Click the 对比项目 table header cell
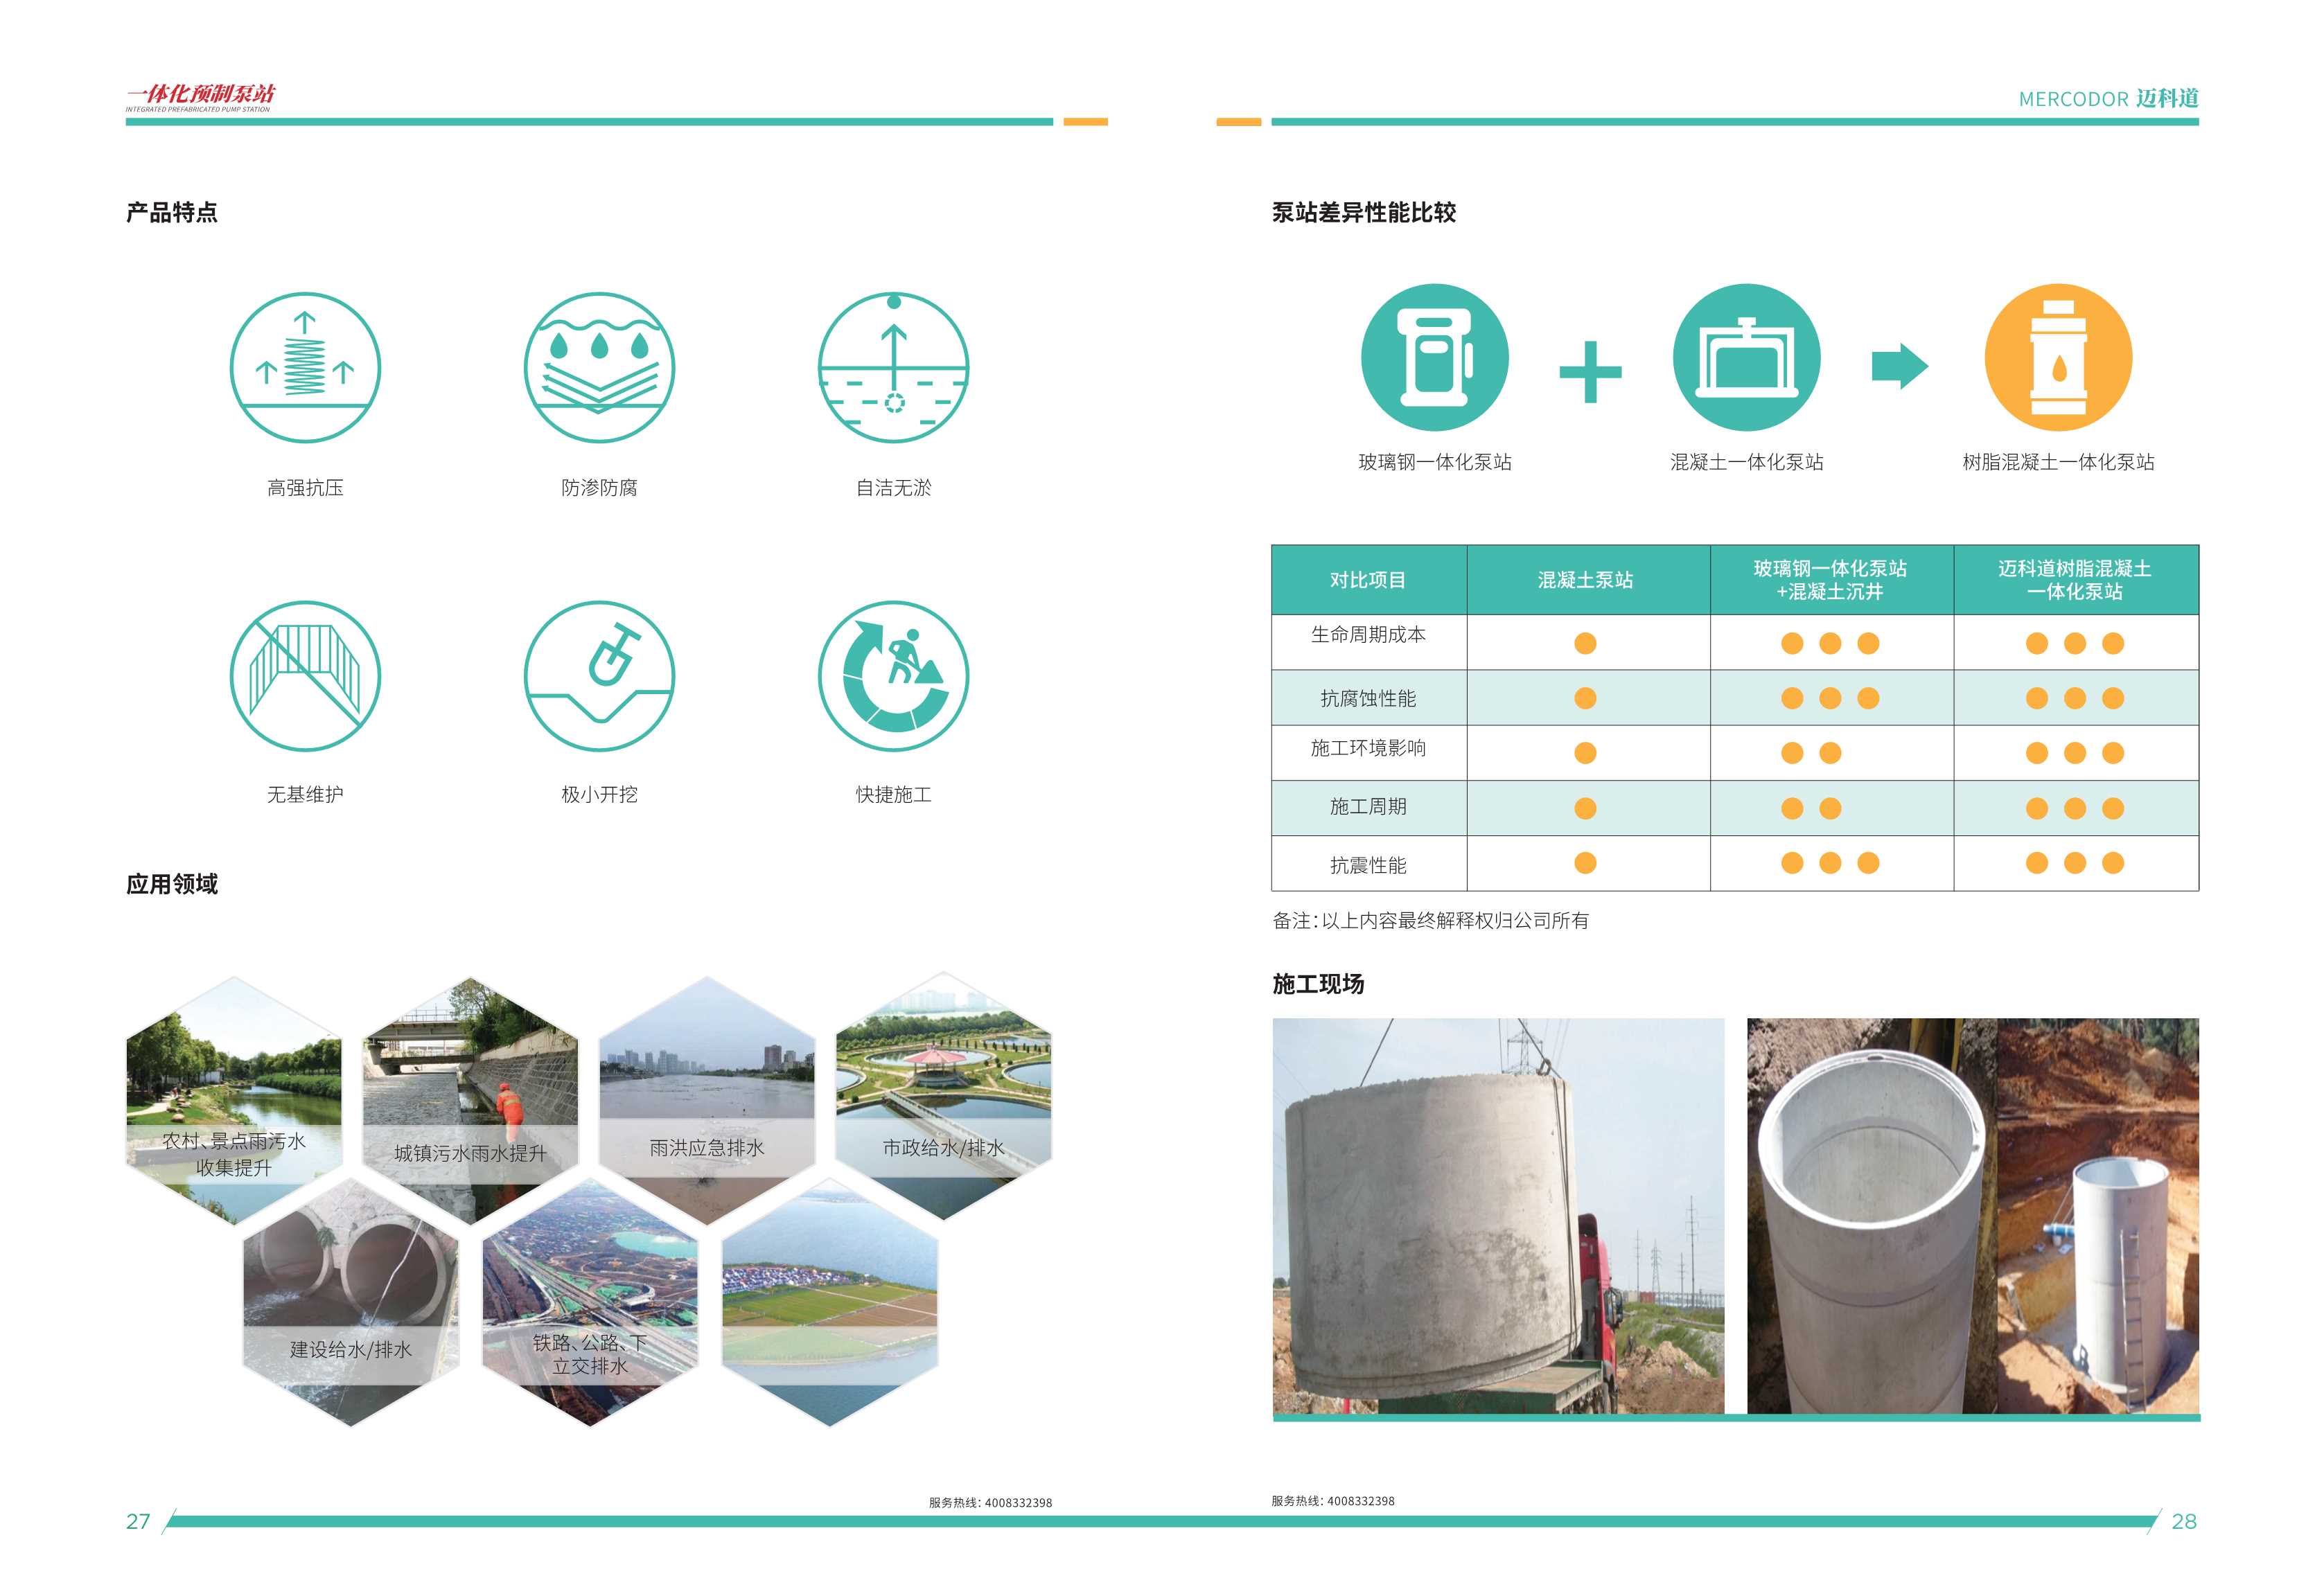Image resolution: width=2324 pixels, height=1587 pixels. tap(1368, 580)
